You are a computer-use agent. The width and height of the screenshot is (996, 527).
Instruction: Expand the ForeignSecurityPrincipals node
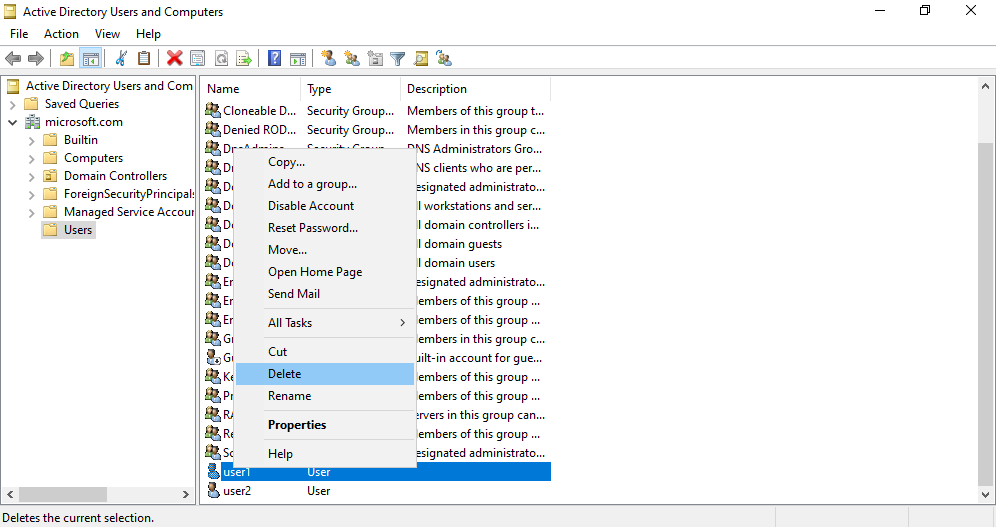click(x=32, y=194)
